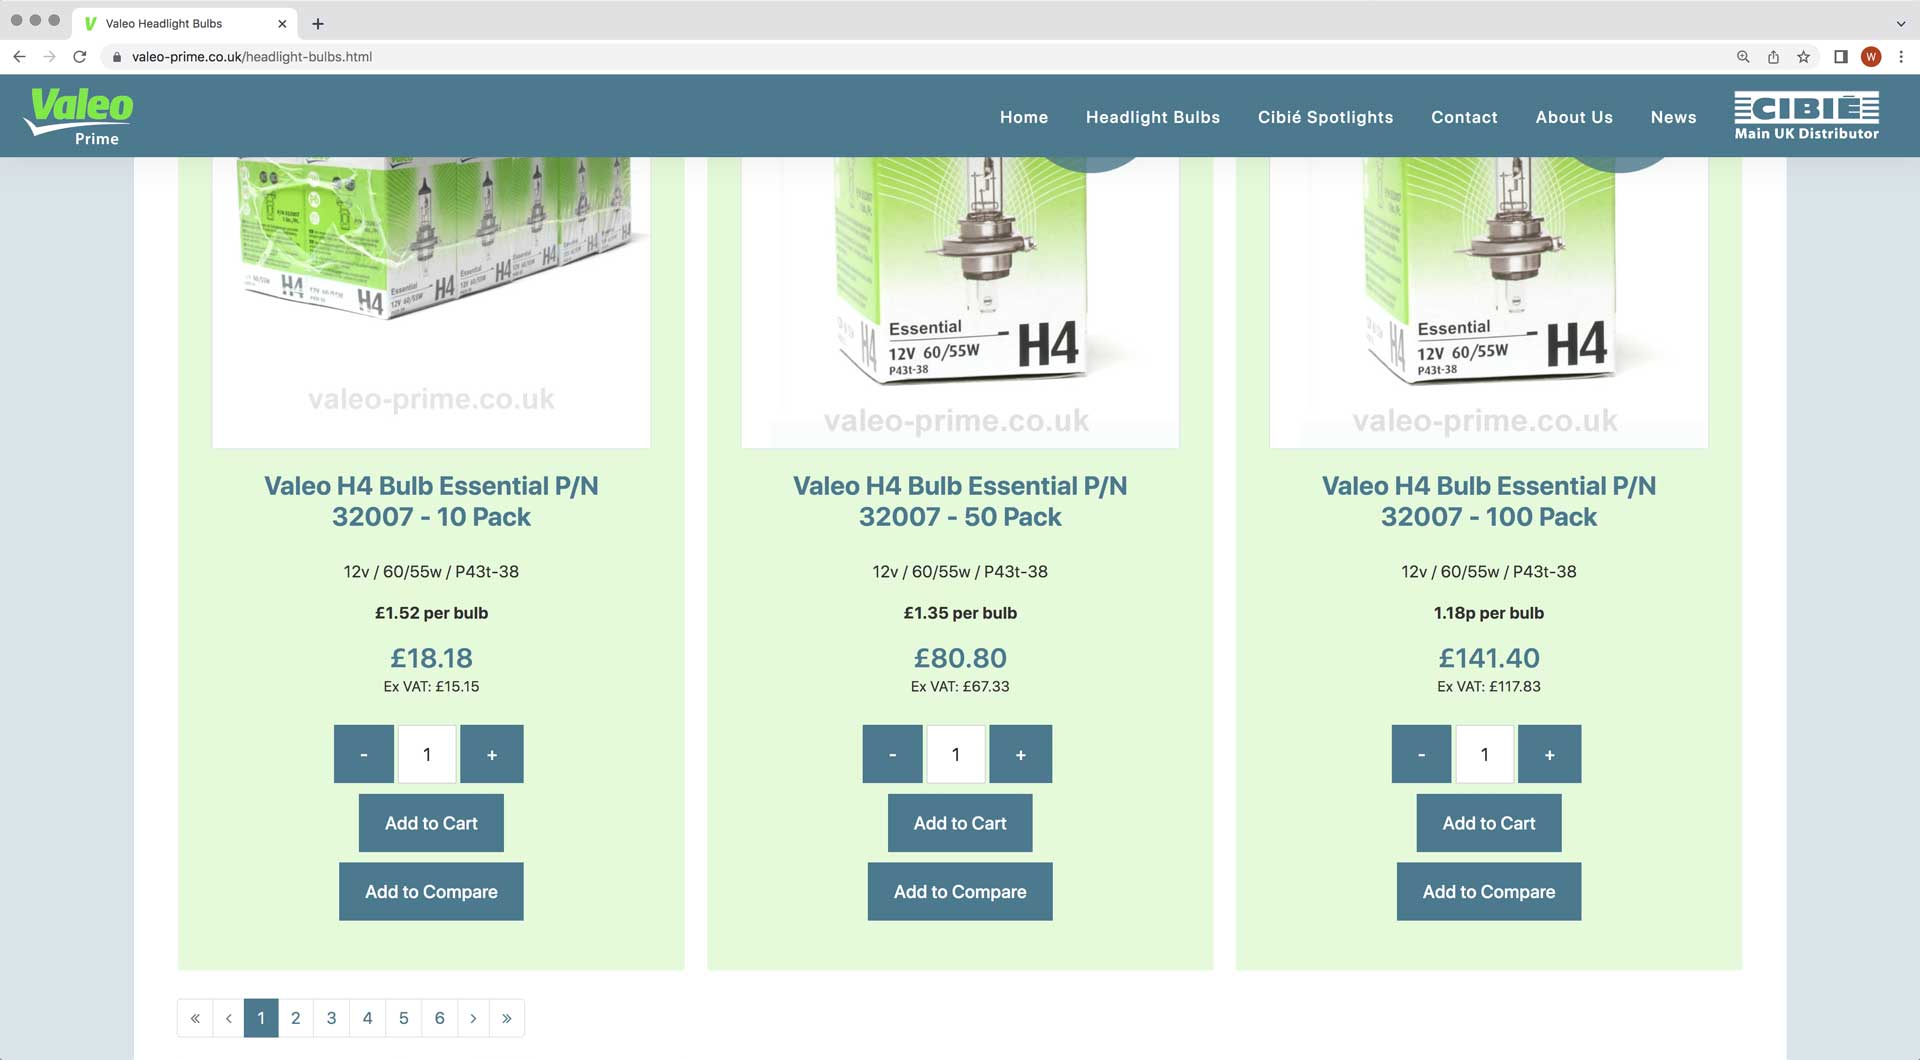Screen dimensions: 1920x1060
Task: Click the 50 Pack product image
Action: 960,302
